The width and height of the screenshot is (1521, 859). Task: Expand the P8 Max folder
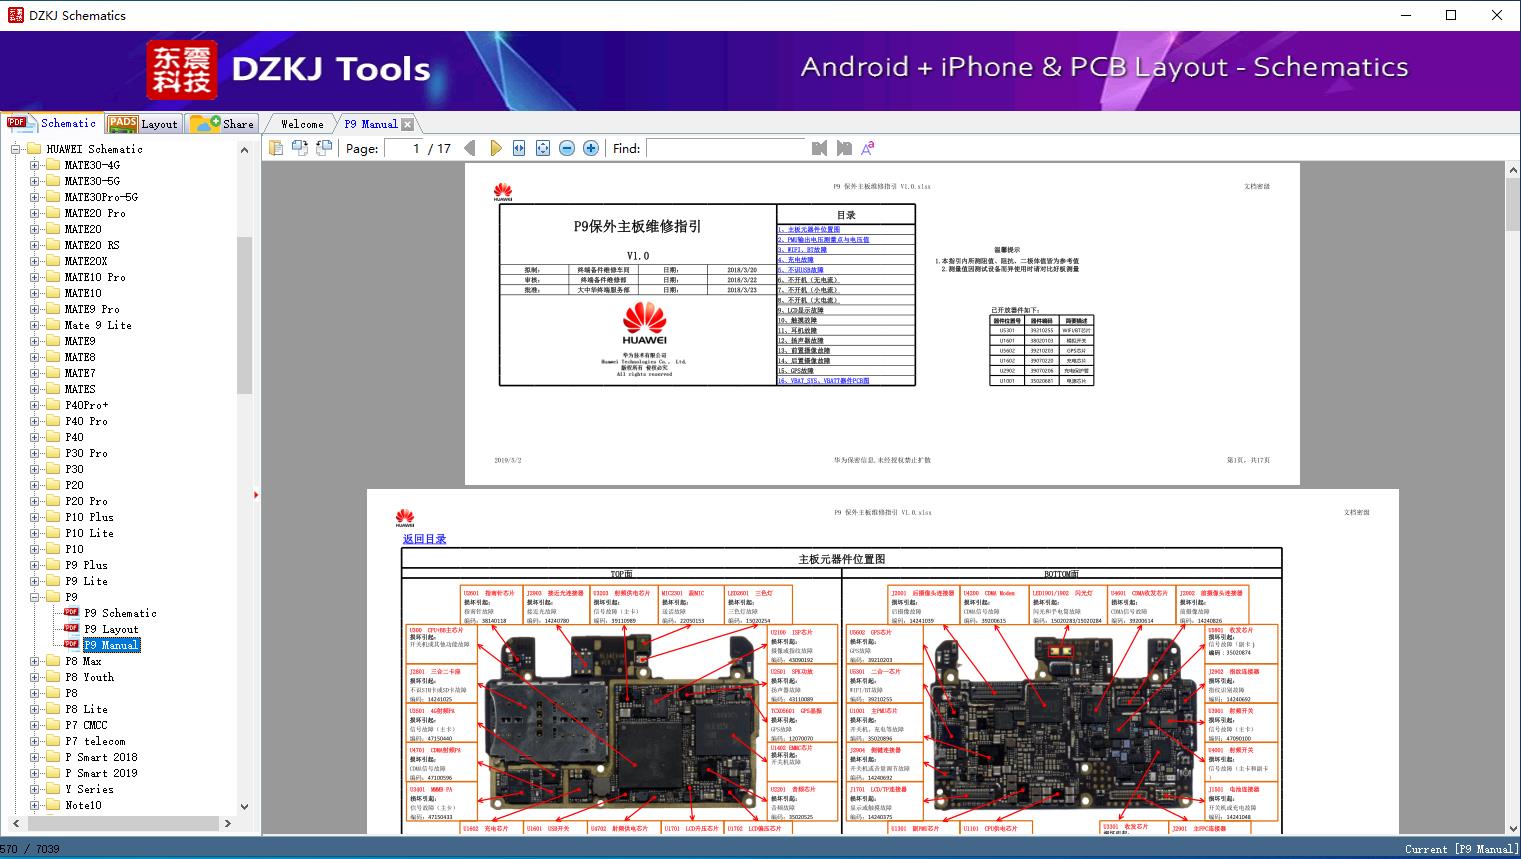[35, 661]
